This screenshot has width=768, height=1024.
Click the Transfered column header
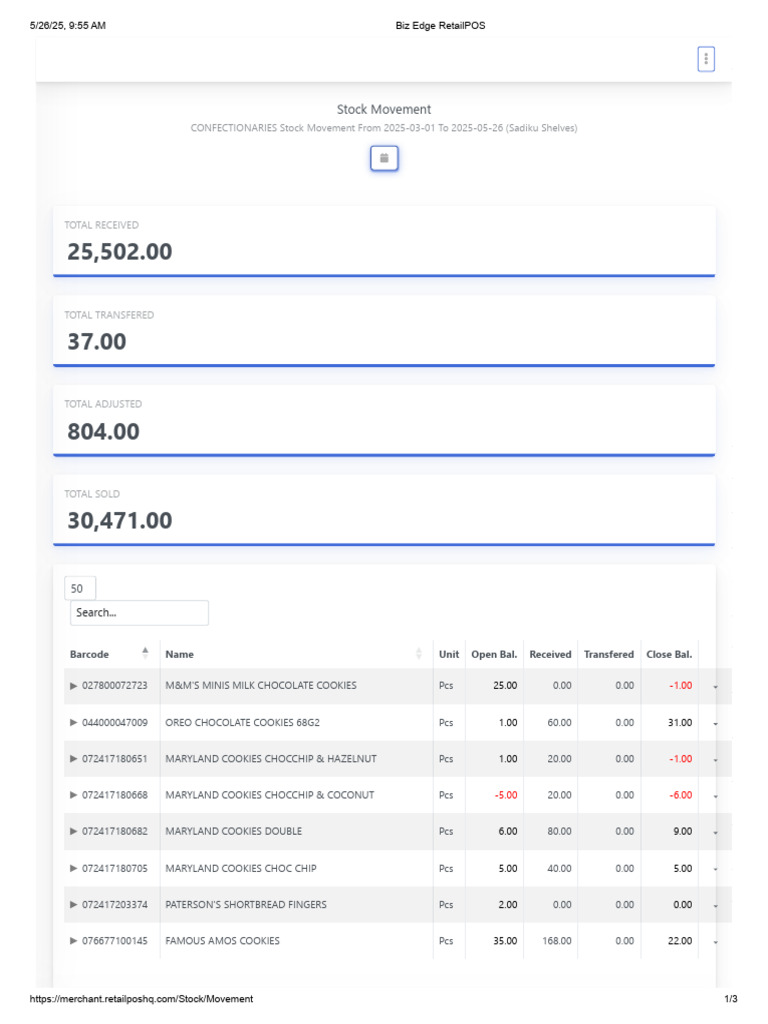pyautogui.click(x=609, y=654)
